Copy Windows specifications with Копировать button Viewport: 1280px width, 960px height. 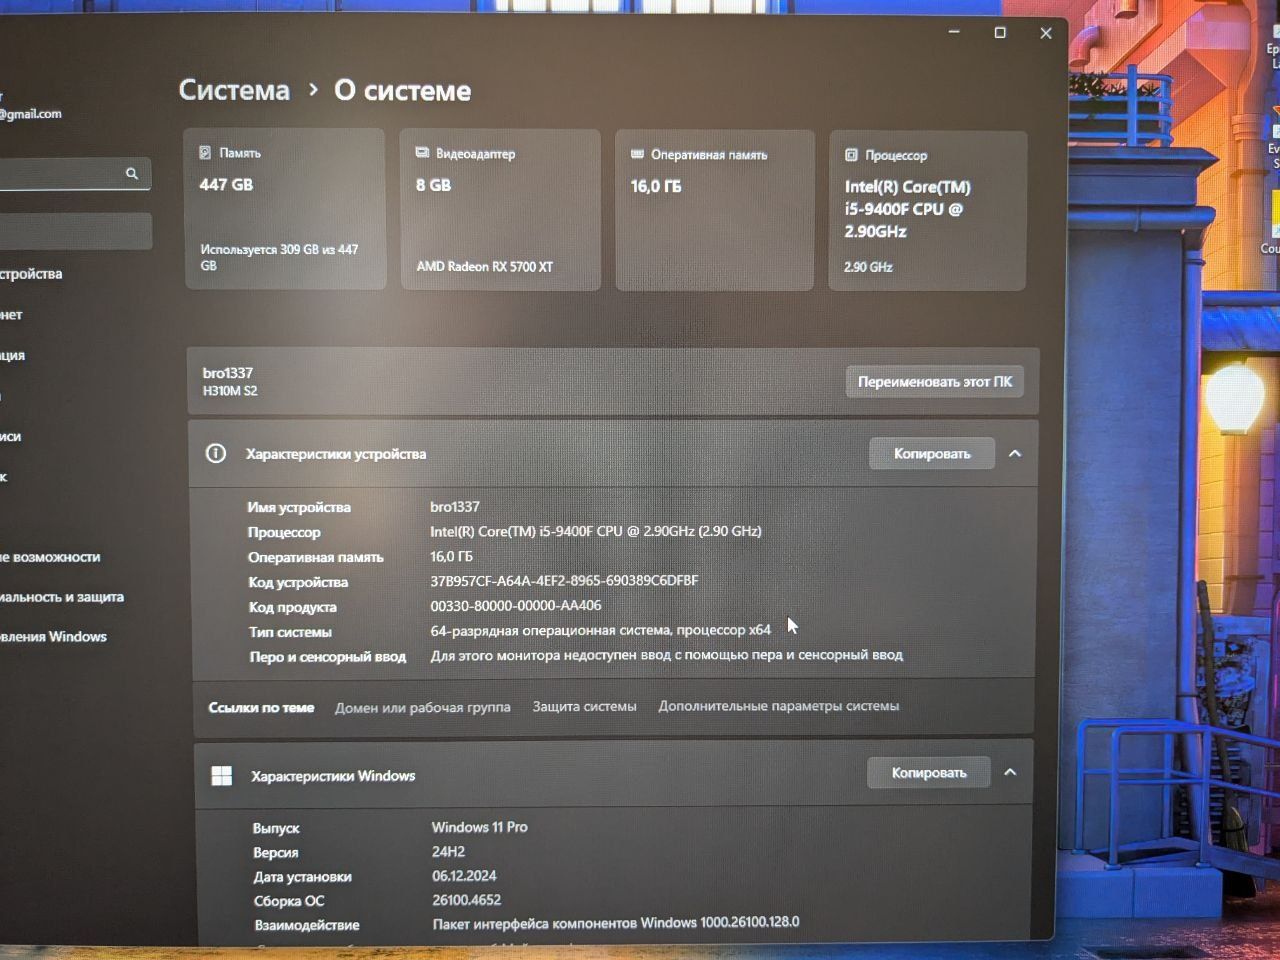929,772
